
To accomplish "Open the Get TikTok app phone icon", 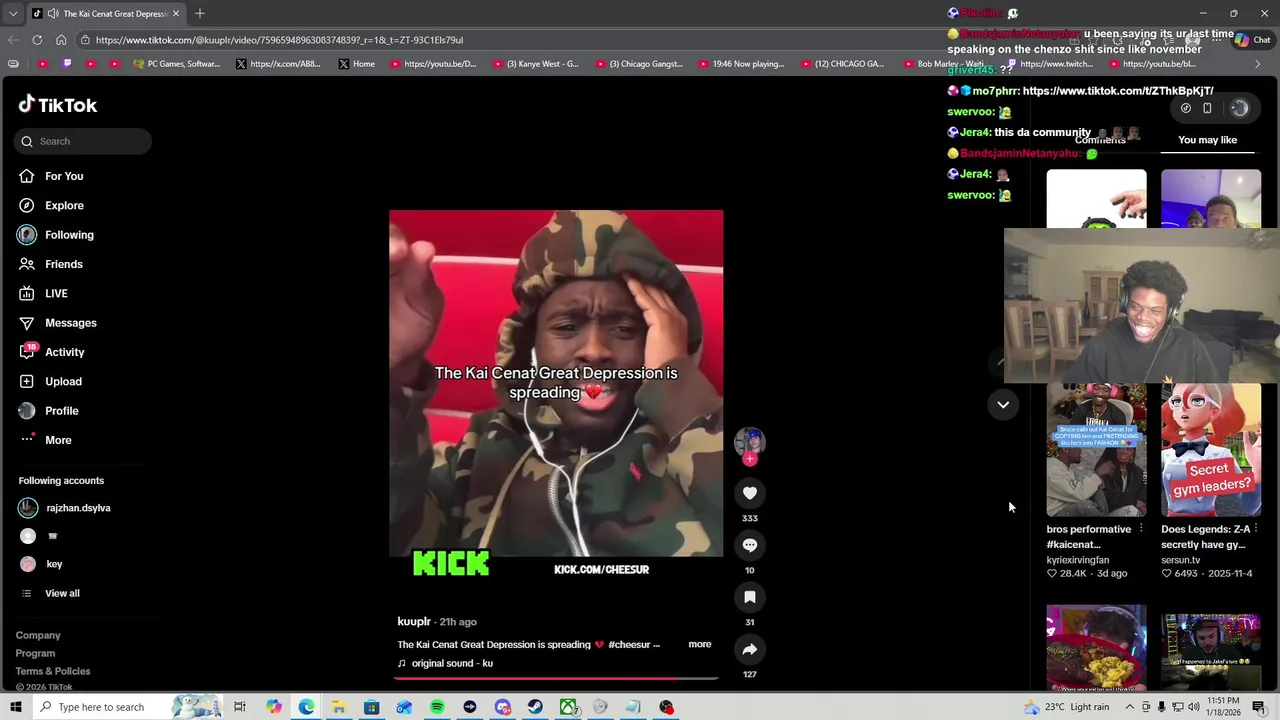I will point(1207,108).
